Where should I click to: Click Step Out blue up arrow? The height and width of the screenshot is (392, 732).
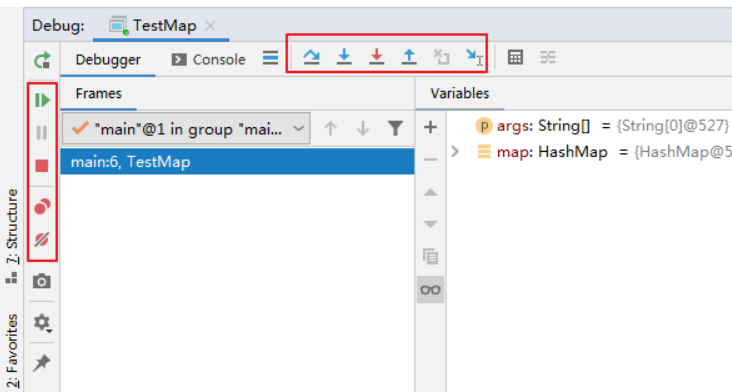click(409, 56)
